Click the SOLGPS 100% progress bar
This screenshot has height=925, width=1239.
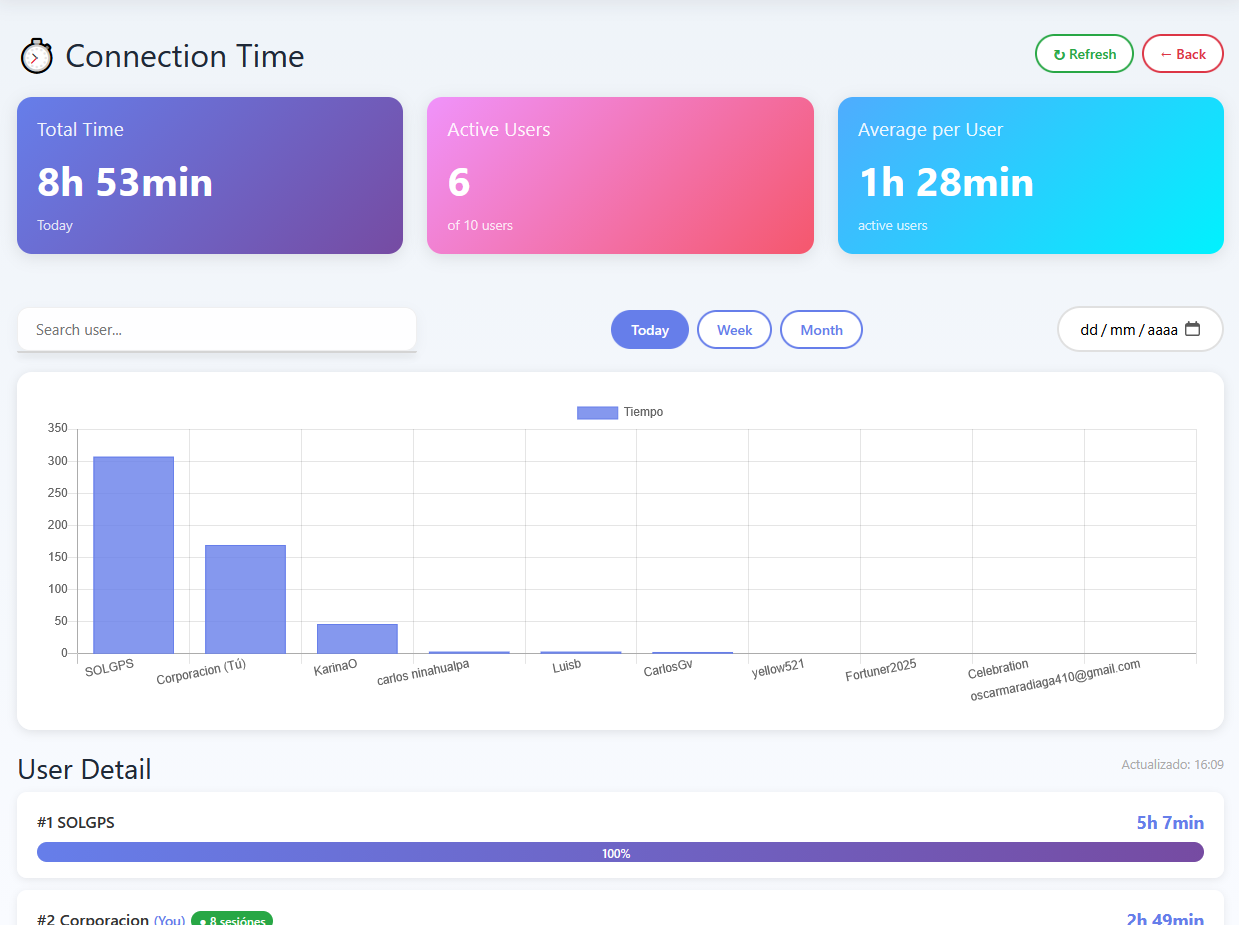point(620,852)
